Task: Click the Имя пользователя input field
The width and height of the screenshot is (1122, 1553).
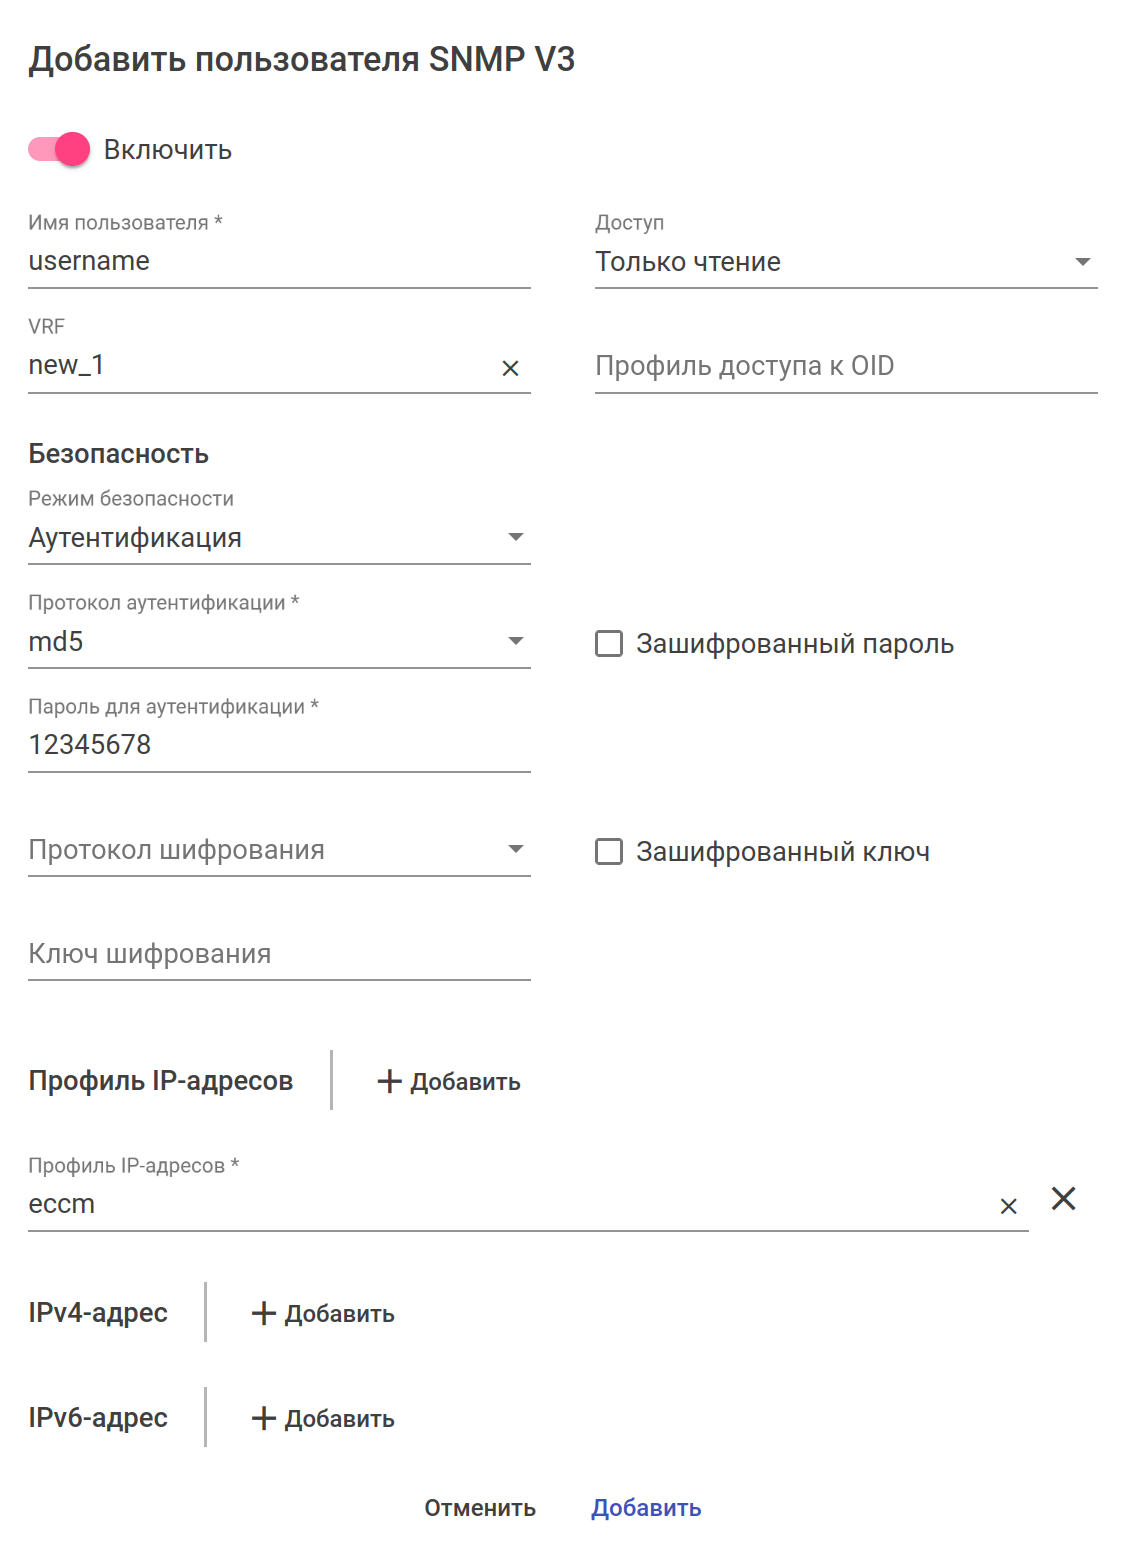Action: click(x=278, y=262)
